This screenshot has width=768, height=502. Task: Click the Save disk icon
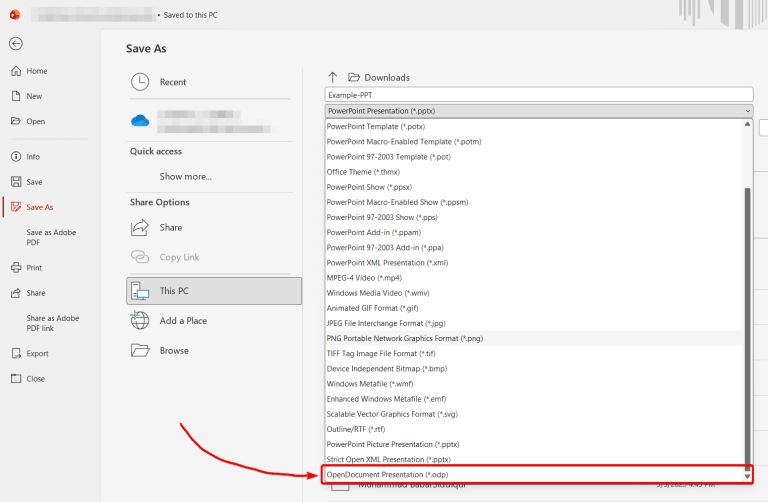click(16, 182)
